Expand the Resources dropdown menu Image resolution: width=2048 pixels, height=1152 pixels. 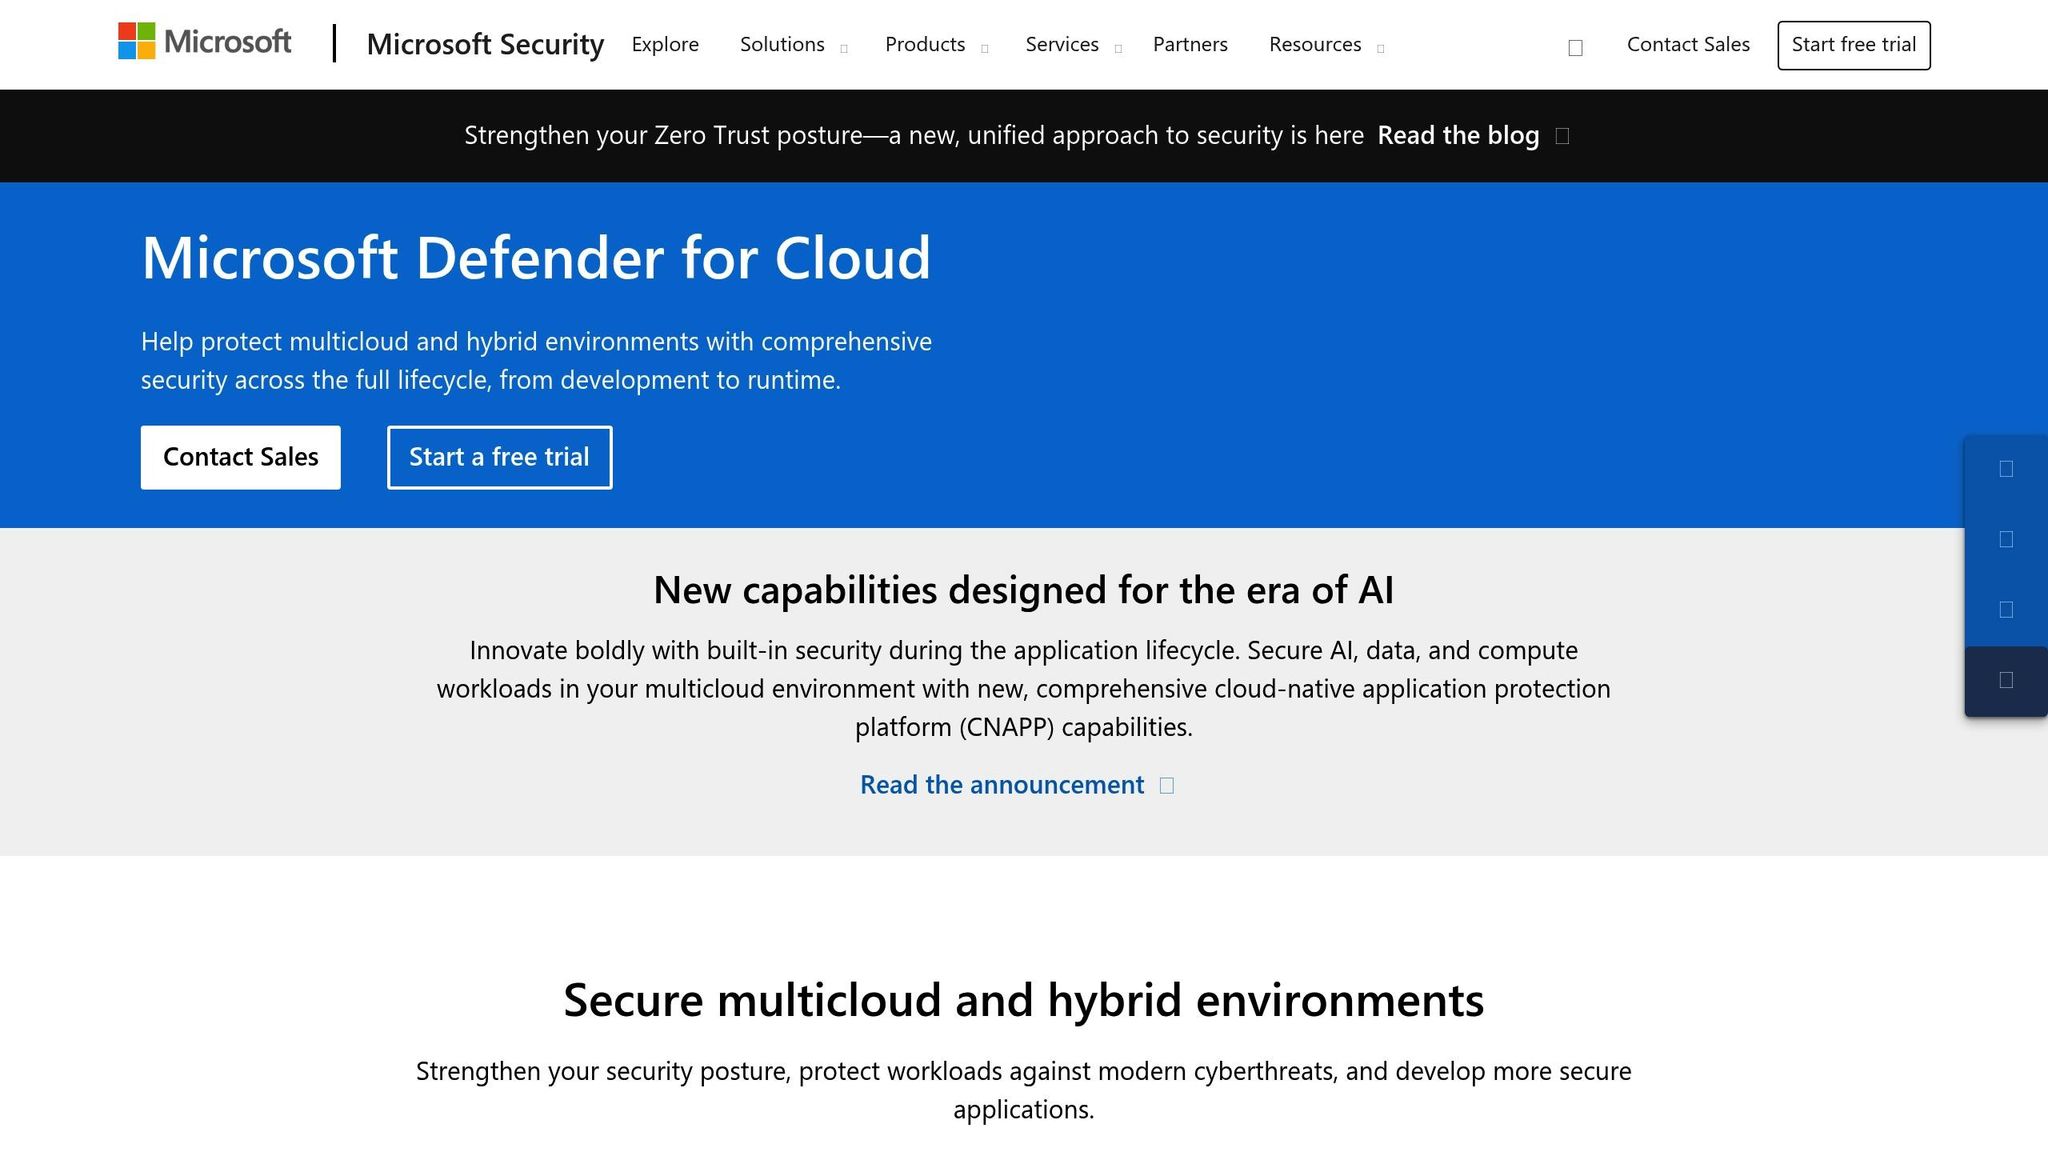(x=1326, y=45)
